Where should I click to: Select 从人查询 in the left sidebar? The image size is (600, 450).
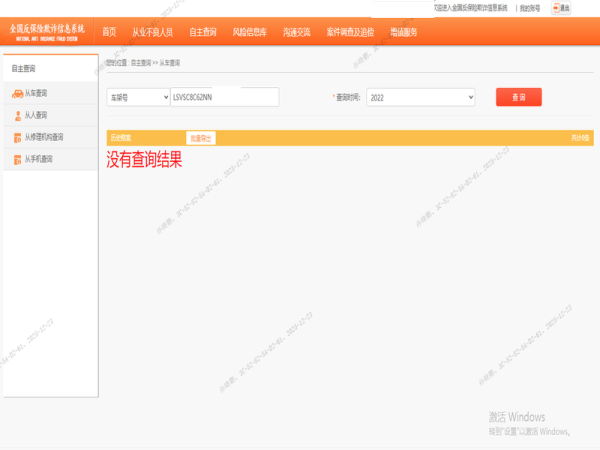point(38,115)
